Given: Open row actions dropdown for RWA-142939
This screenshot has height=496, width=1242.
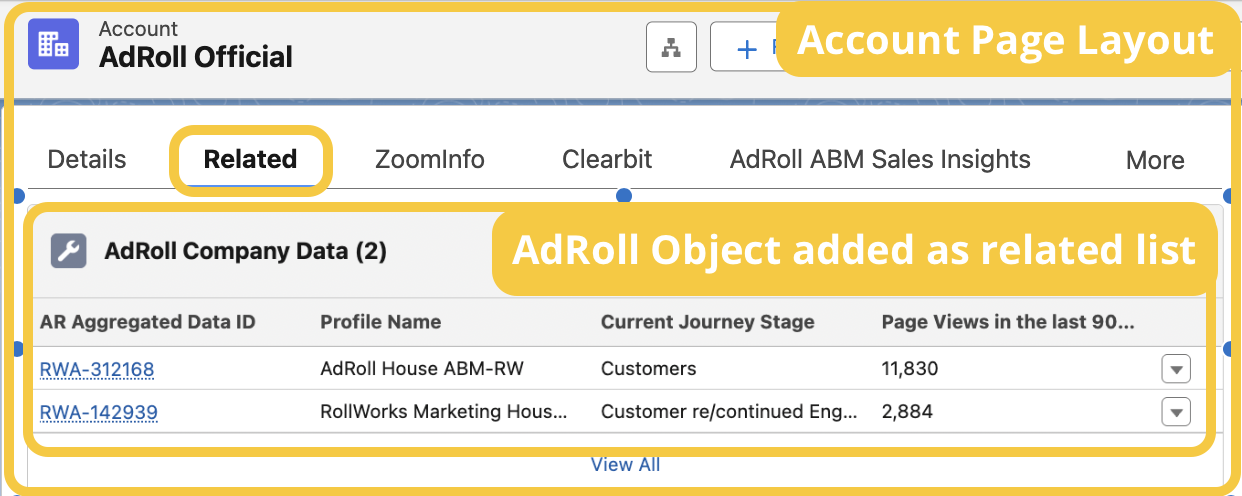Looking at the screenshot, I should (1176, 411).
